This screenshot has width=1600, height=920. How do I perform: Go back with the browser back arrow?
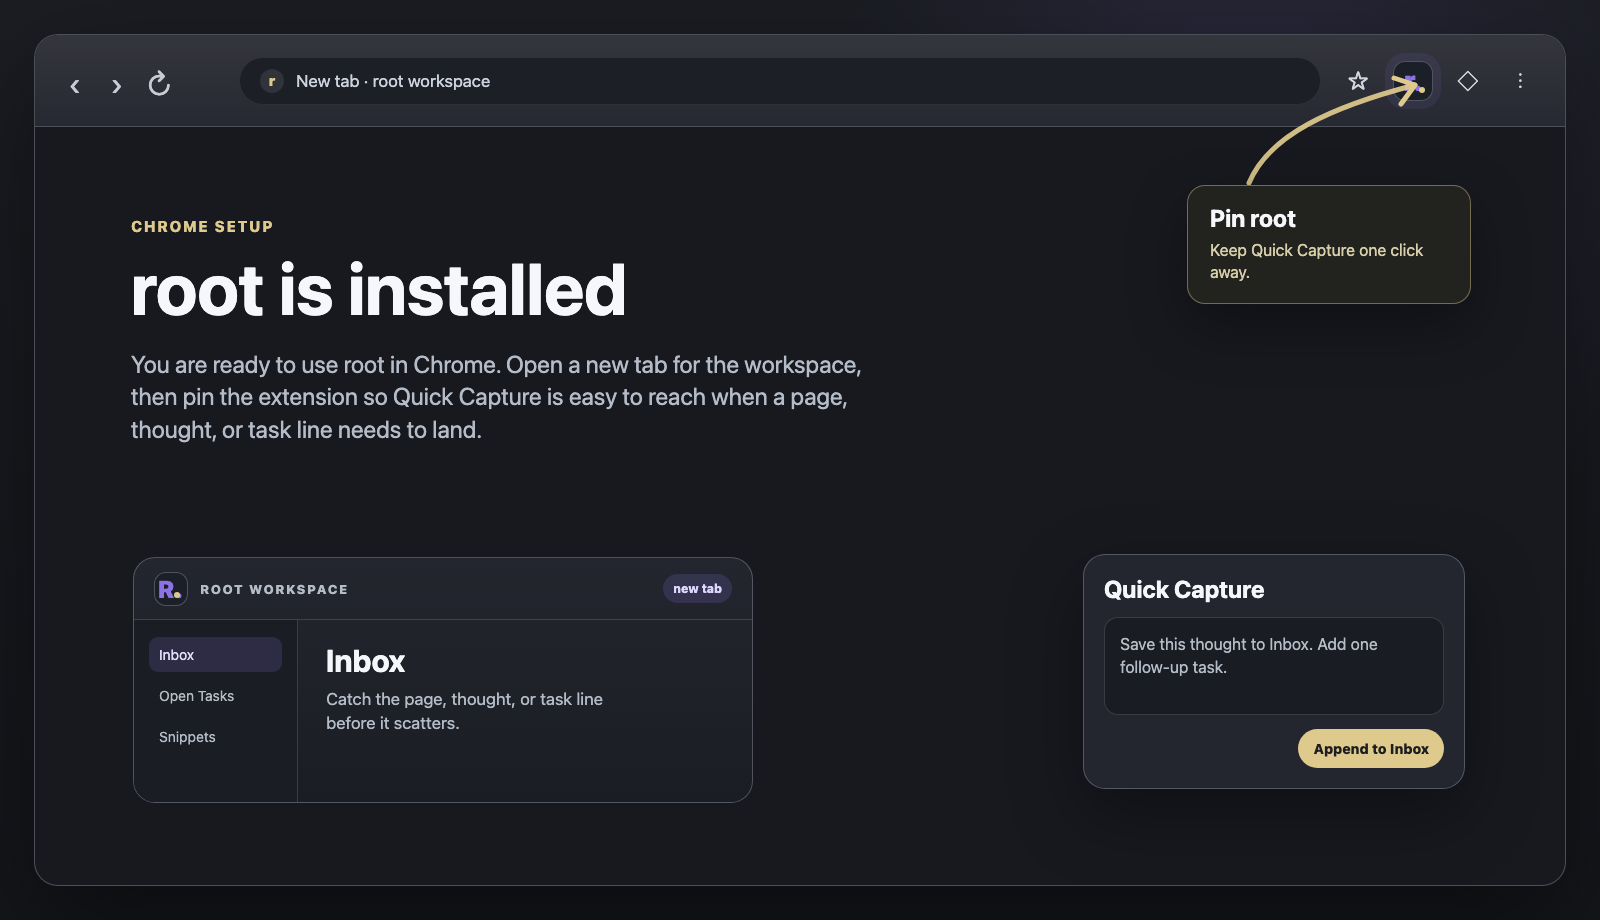pos(75,86)
